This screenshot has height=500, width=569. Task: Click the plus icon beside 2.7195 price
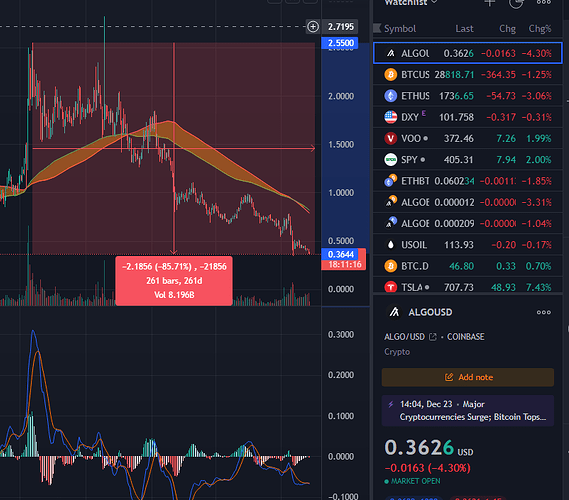(x=313, y=26)
